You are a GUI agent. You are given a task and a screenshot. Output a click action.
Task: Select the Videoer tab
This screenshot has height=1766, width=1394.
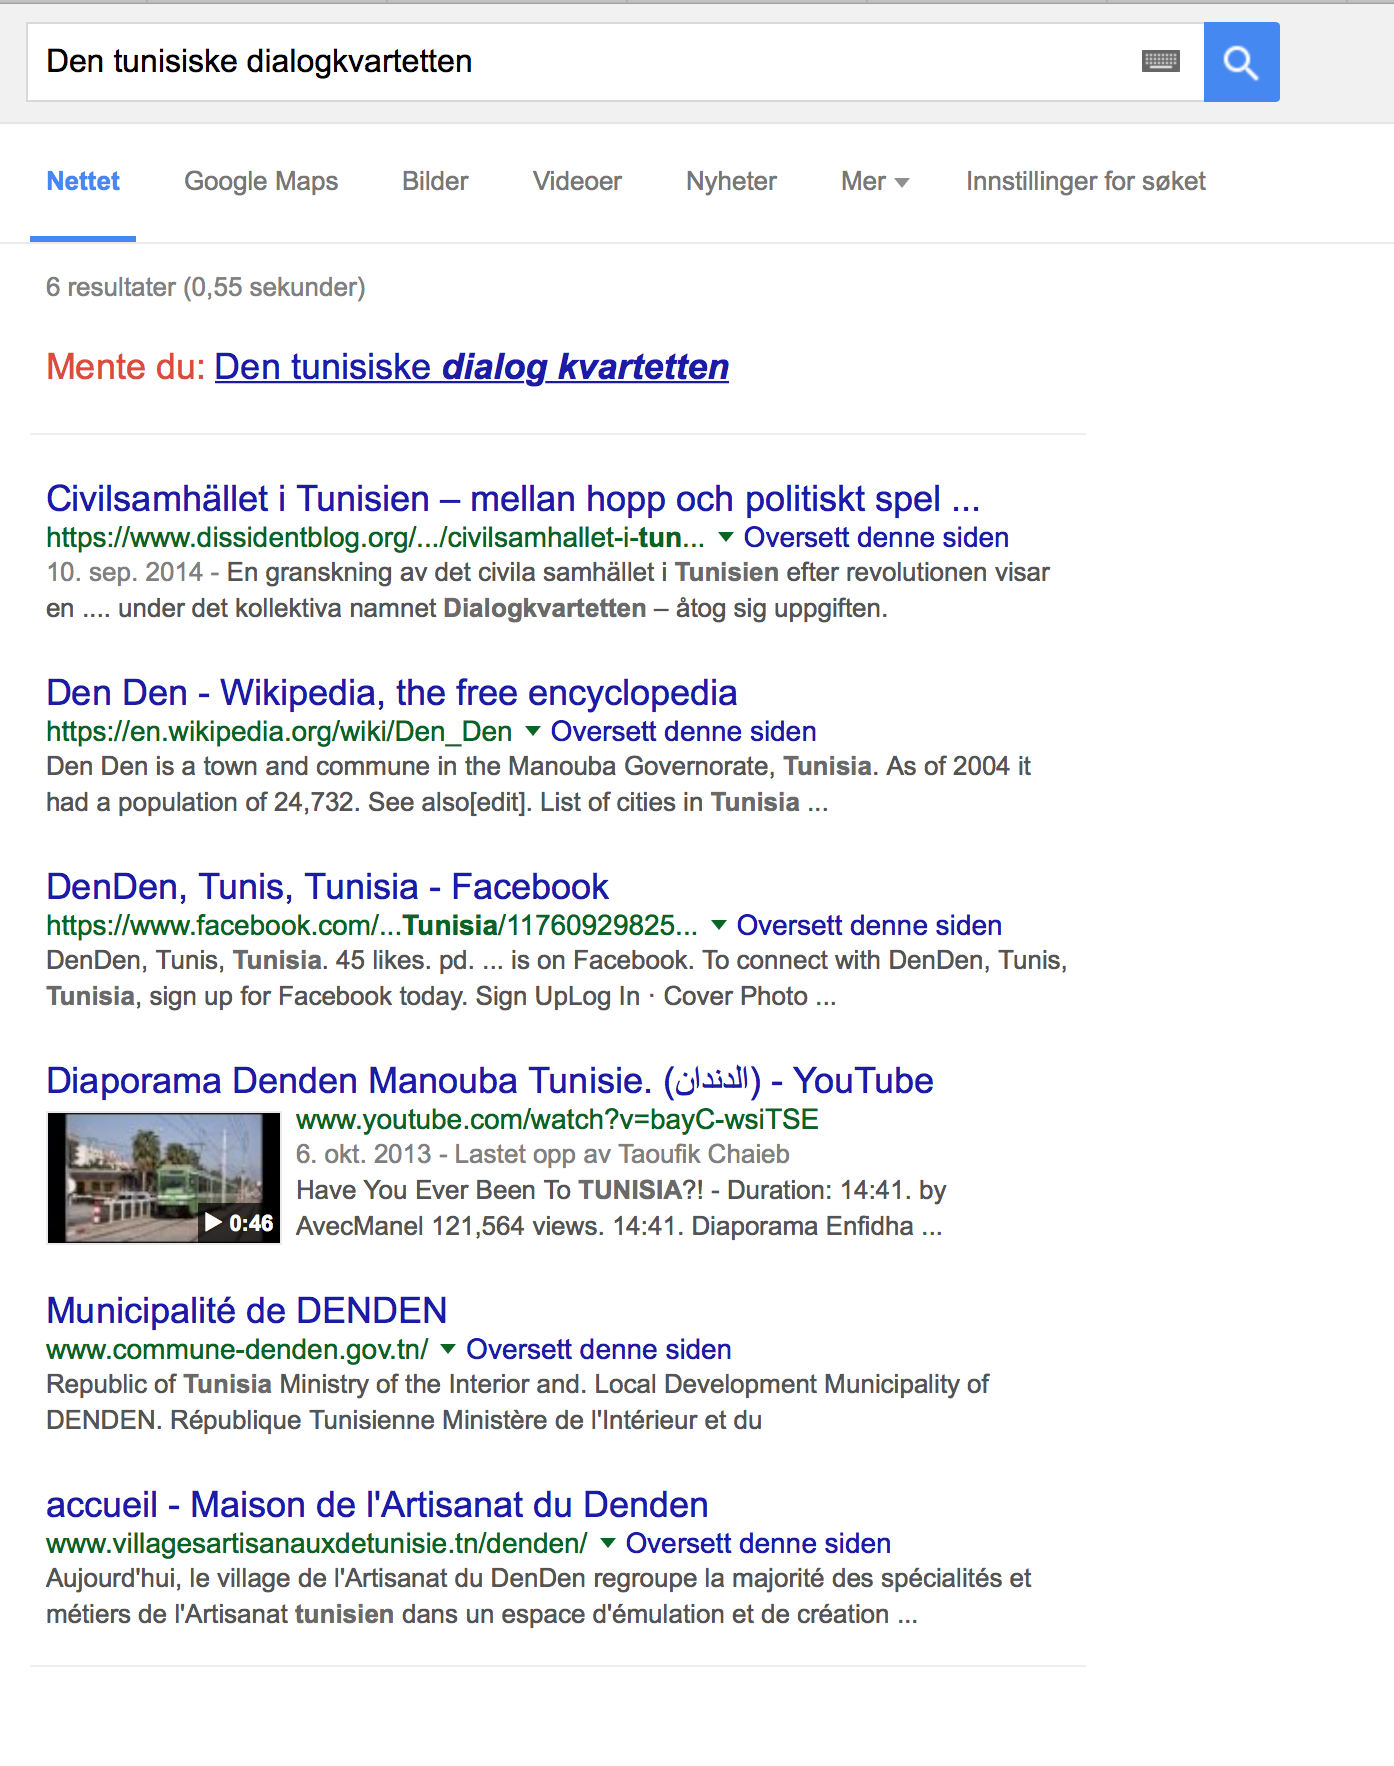[x=577, y=181]
